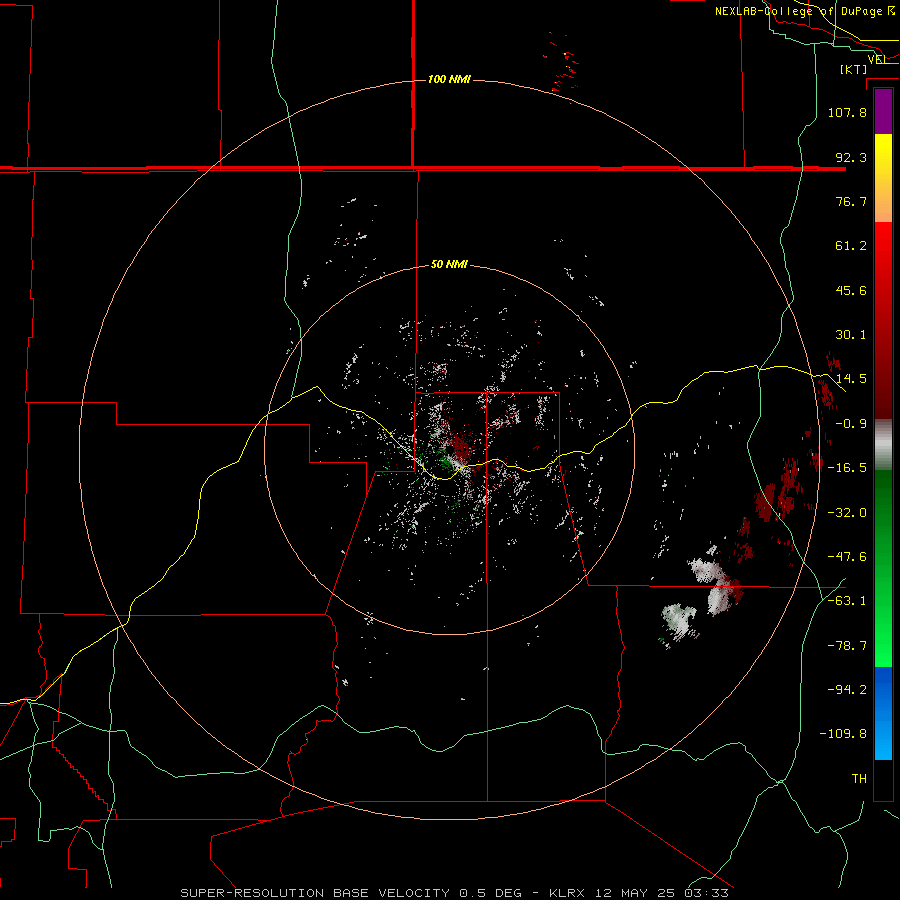Click the -94.2 velocity scale value

pos(847,690)
